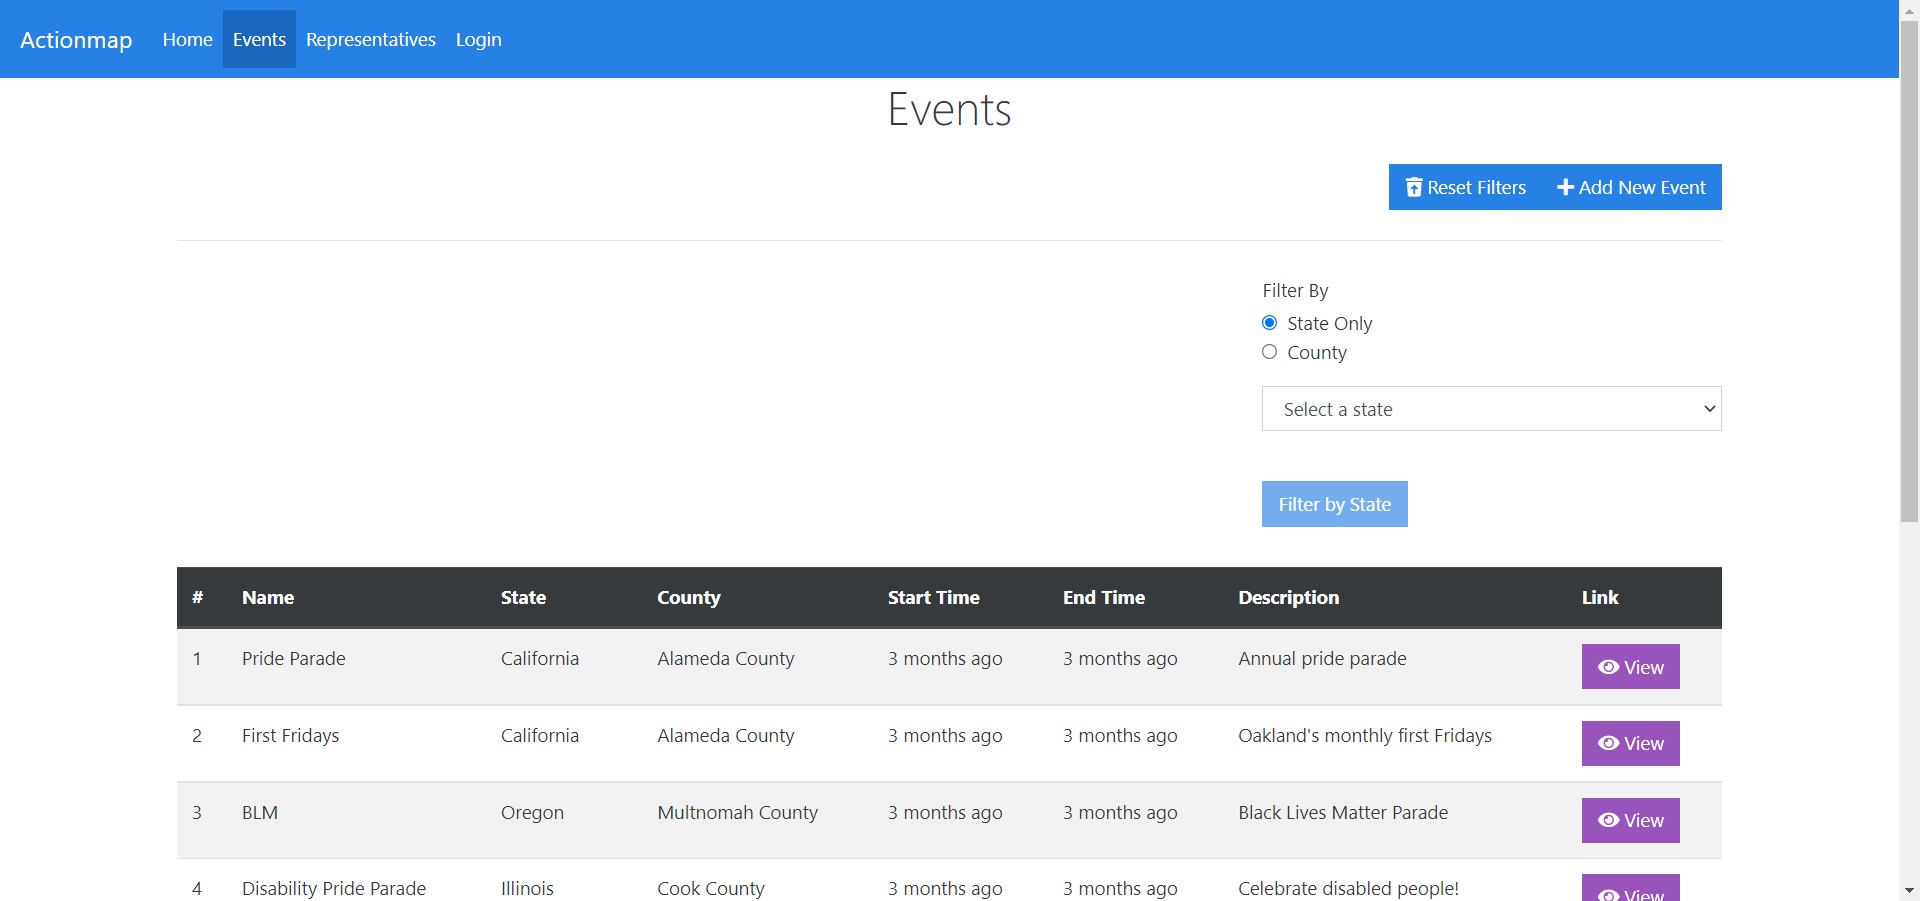Click the State Only filter label
Image resolution: width=1920 pixels, height=901 pixels.
tap(1329, 323)
